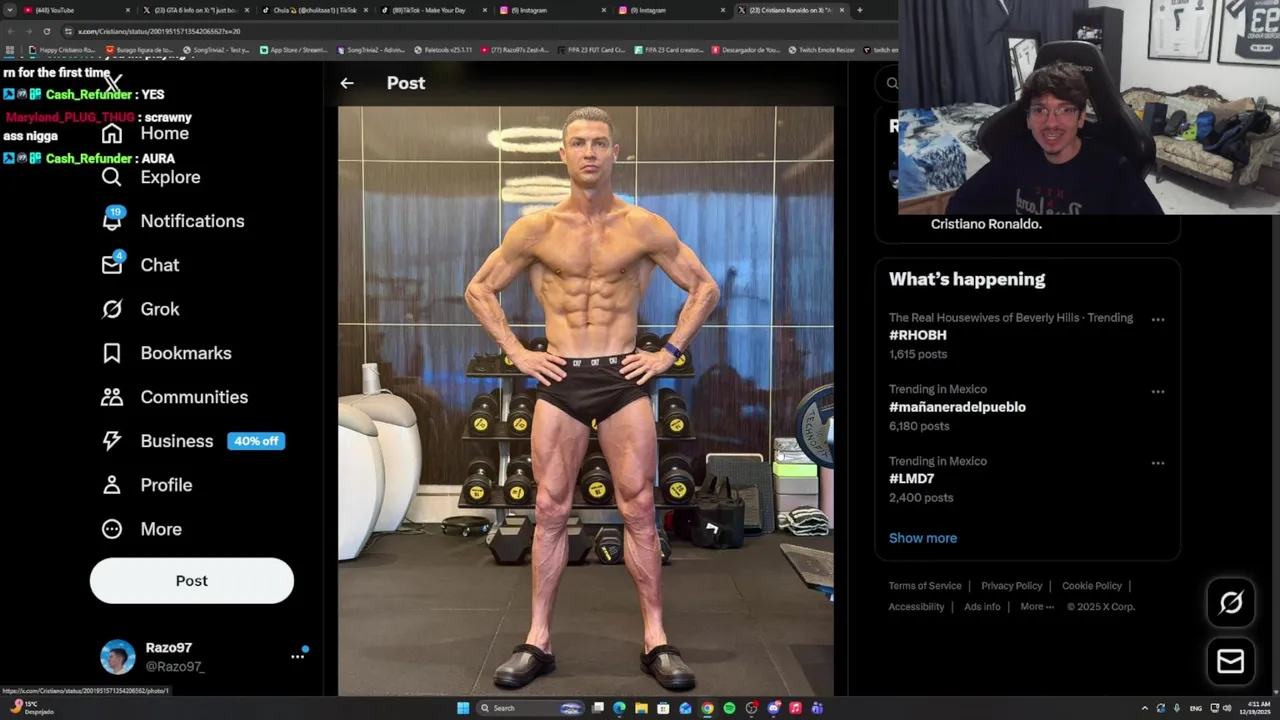This screenshot has width=1280, height=720.
Task: Switch to the second Instagram tab
Action: tap(670, 10)
